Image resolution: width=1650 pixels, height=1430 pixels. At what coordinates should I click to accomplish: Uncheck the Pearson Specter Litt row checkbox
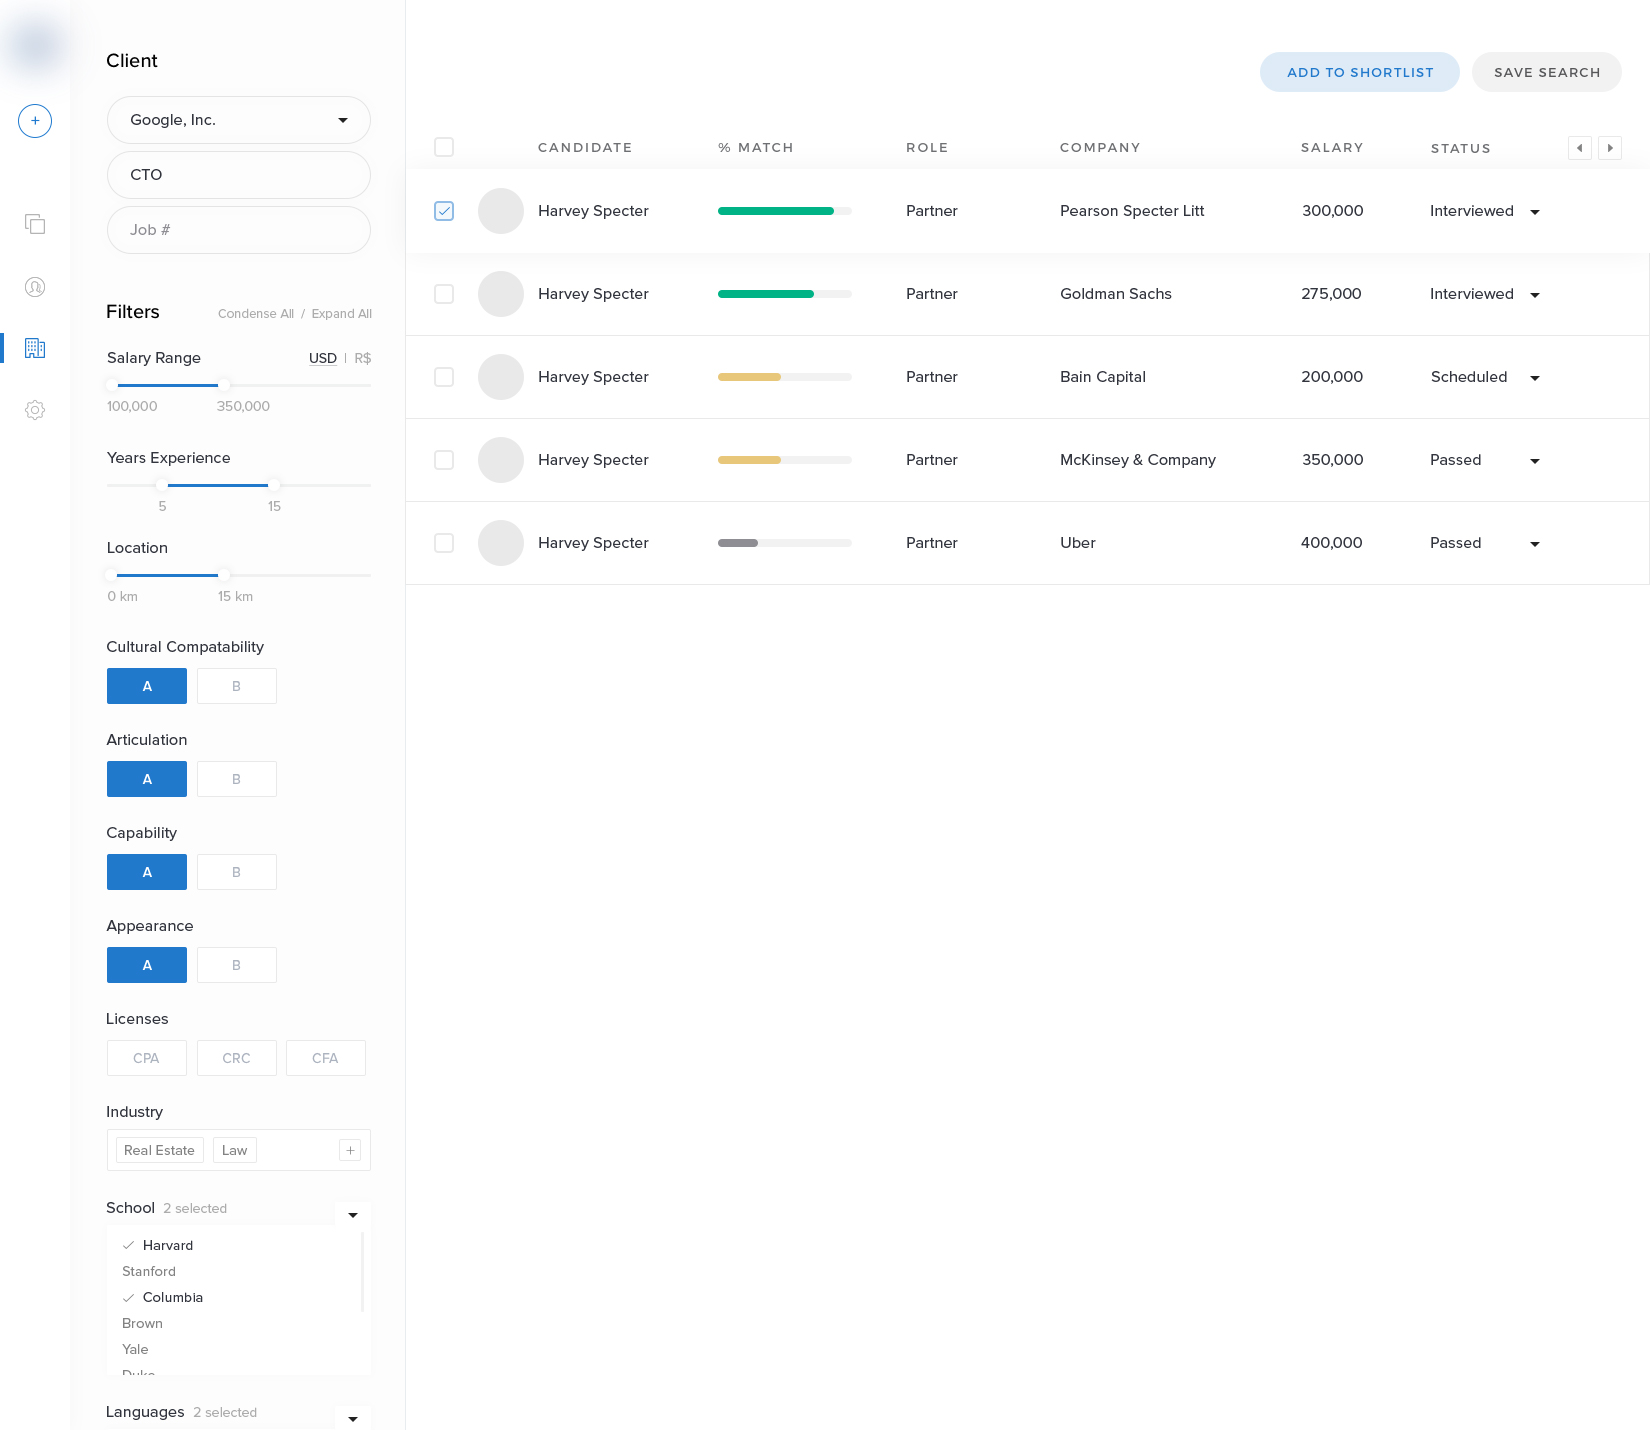pos(444,211)
